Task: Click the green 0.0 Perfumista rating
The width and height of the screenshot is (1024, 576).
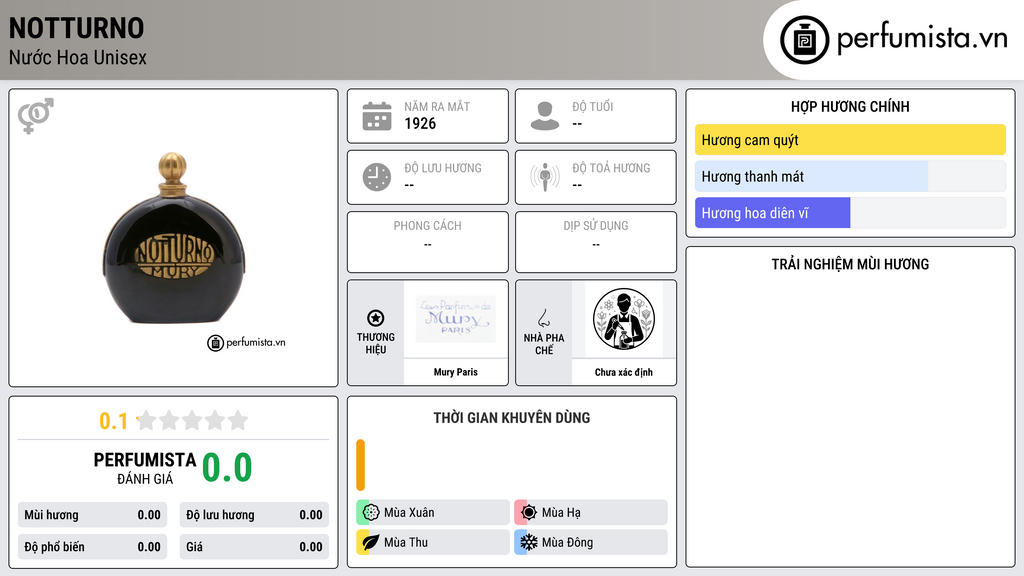Action: click(x=227, y=468)
